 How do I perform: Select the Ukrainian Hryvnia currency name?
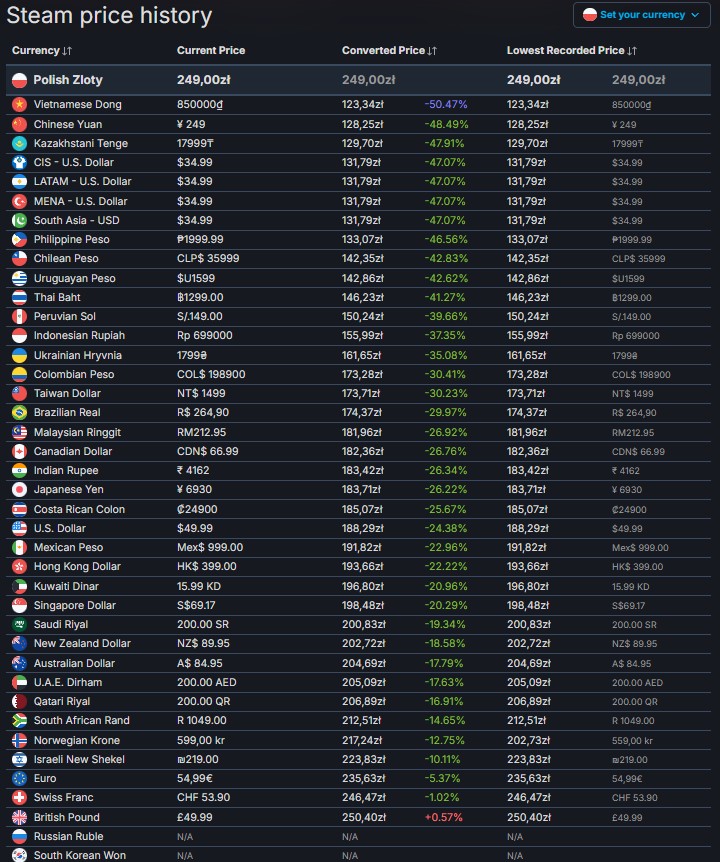77,355
